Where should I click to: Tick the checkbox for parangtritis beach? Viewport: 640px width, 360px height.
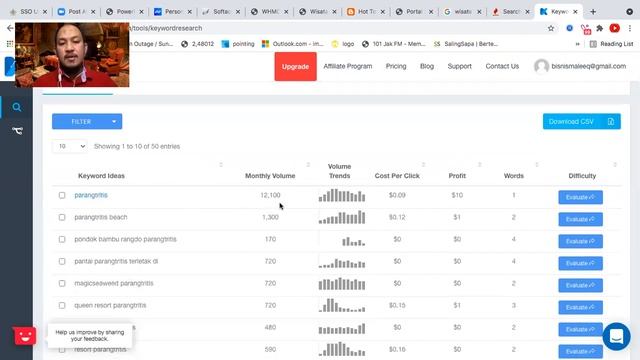62,217
